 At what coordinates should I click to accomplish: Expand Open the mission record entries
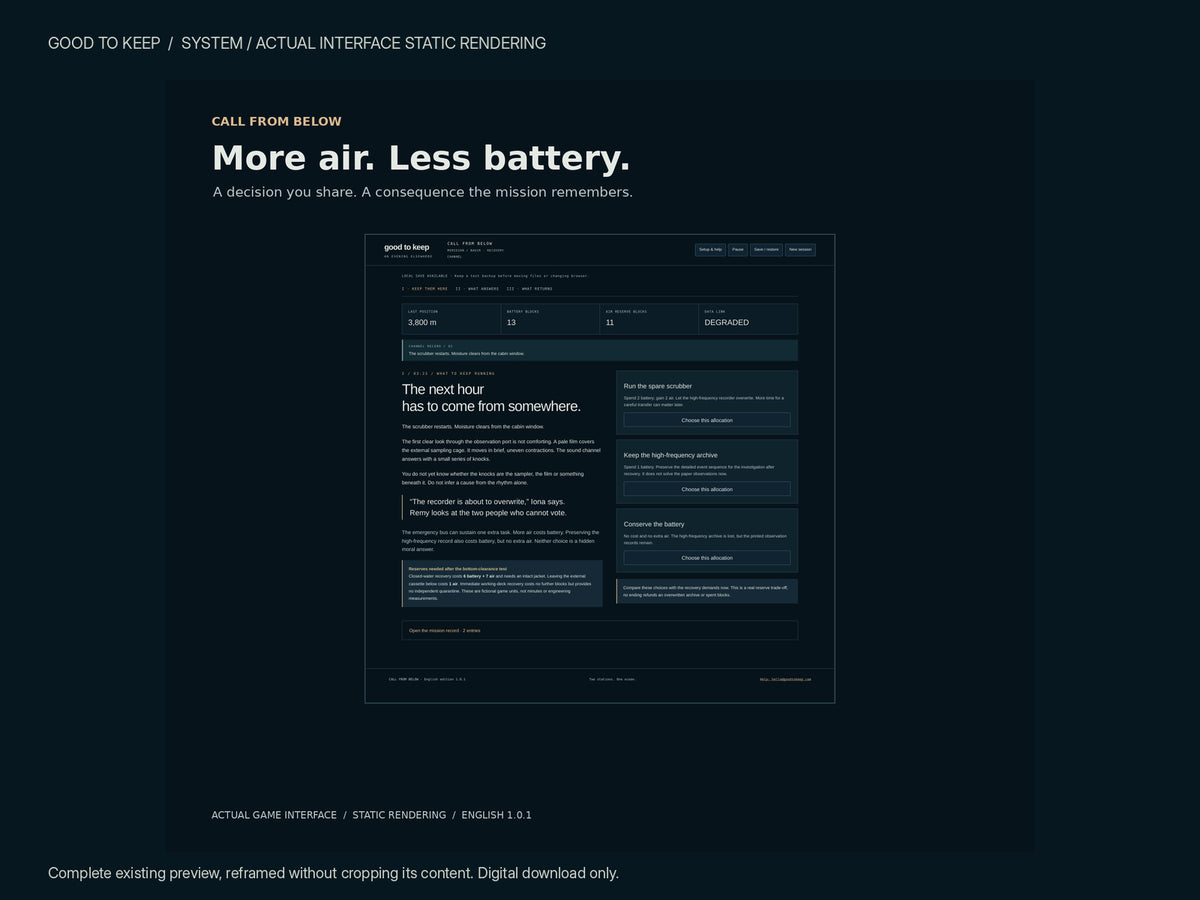pyautogui.click(x=600, y=630)
